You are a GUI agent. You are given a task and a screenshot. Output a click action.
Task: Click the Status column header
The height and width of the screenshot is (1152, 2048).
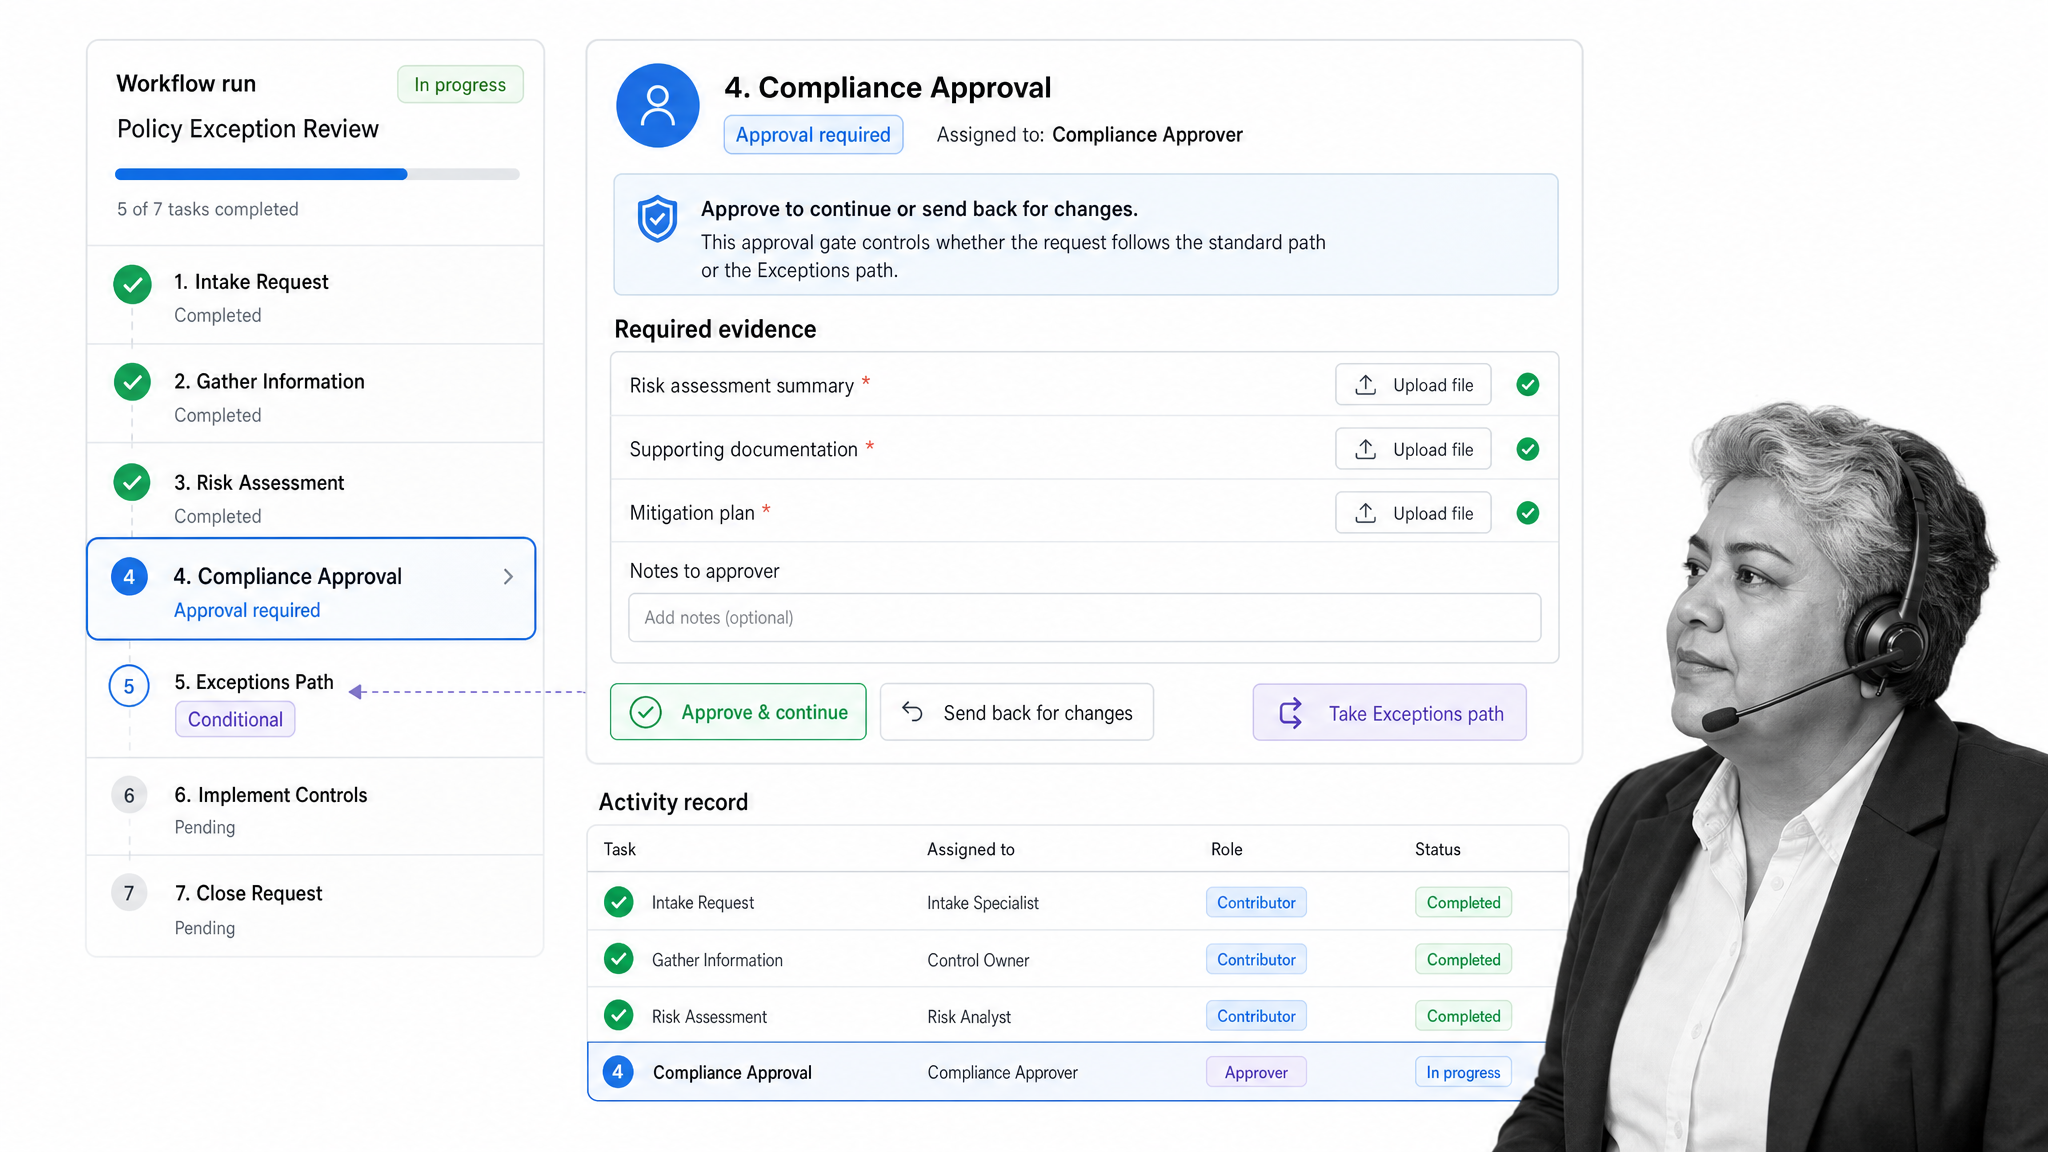[x=1437, y=849]
